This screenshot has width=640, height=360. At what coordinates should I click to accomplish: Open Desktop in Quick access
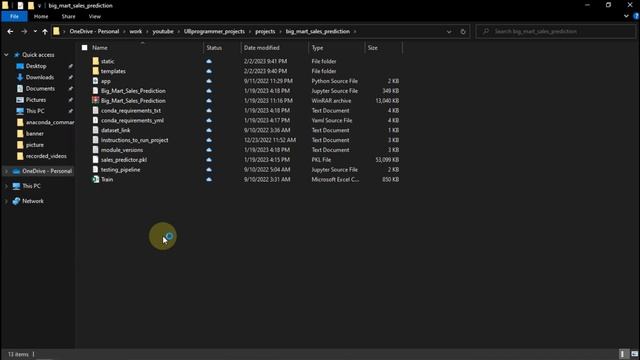click(x=36, y=66)
